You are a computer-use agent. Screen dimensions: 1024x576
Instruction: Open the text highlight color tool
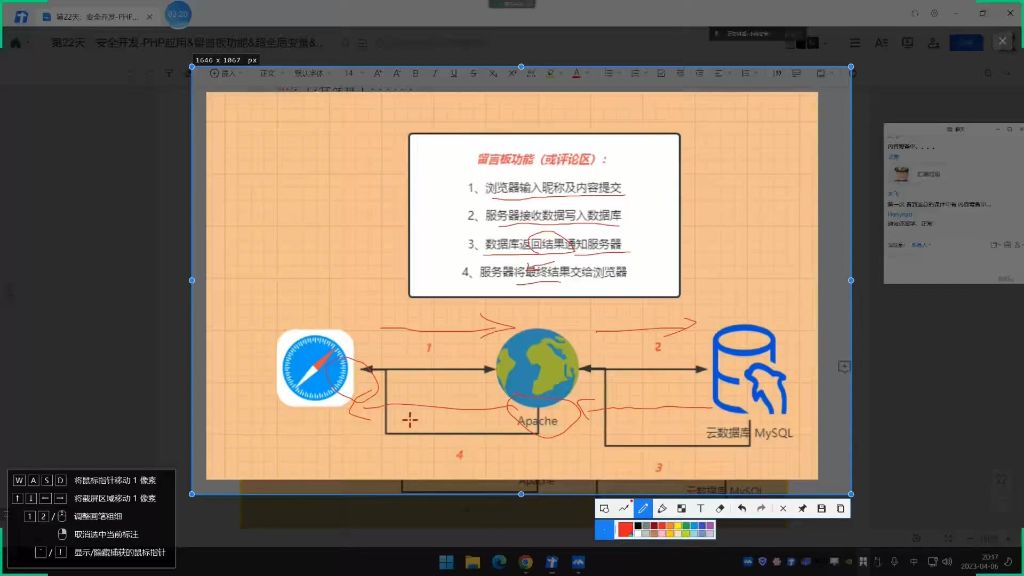551,74
